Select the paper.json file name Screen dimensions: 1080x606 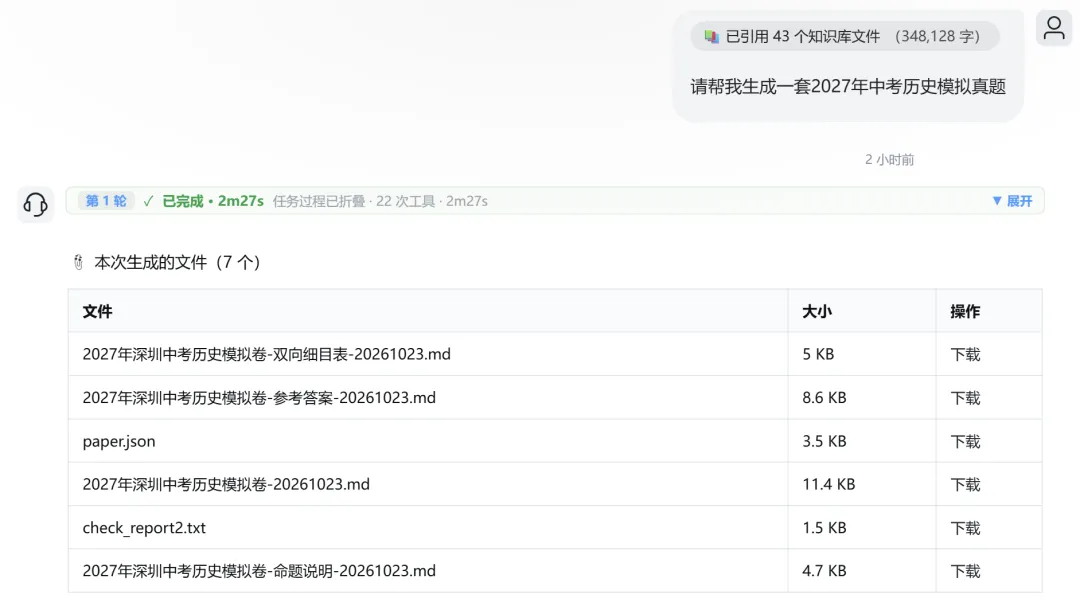119,441
